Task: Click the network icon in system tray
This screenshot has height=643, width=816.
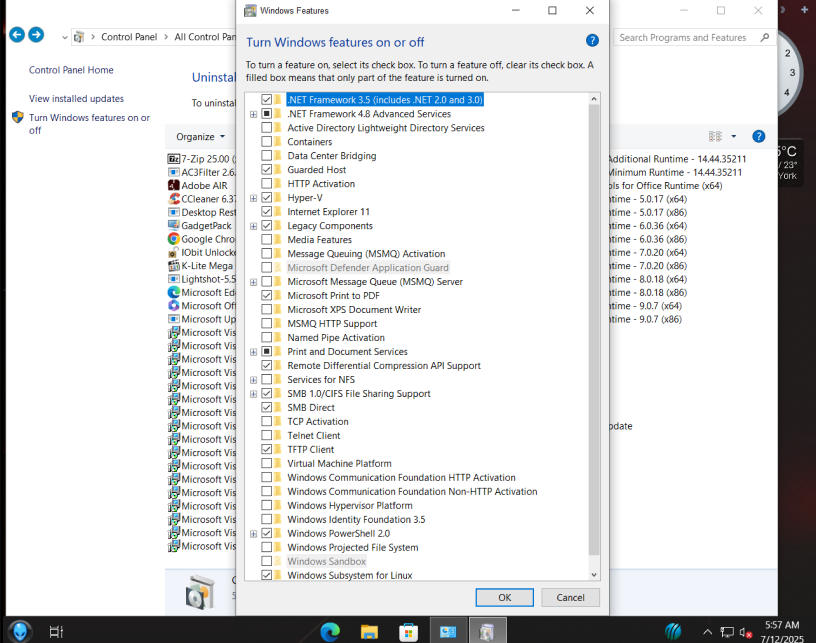Action: pyautogui.click(x=726, y=632)
